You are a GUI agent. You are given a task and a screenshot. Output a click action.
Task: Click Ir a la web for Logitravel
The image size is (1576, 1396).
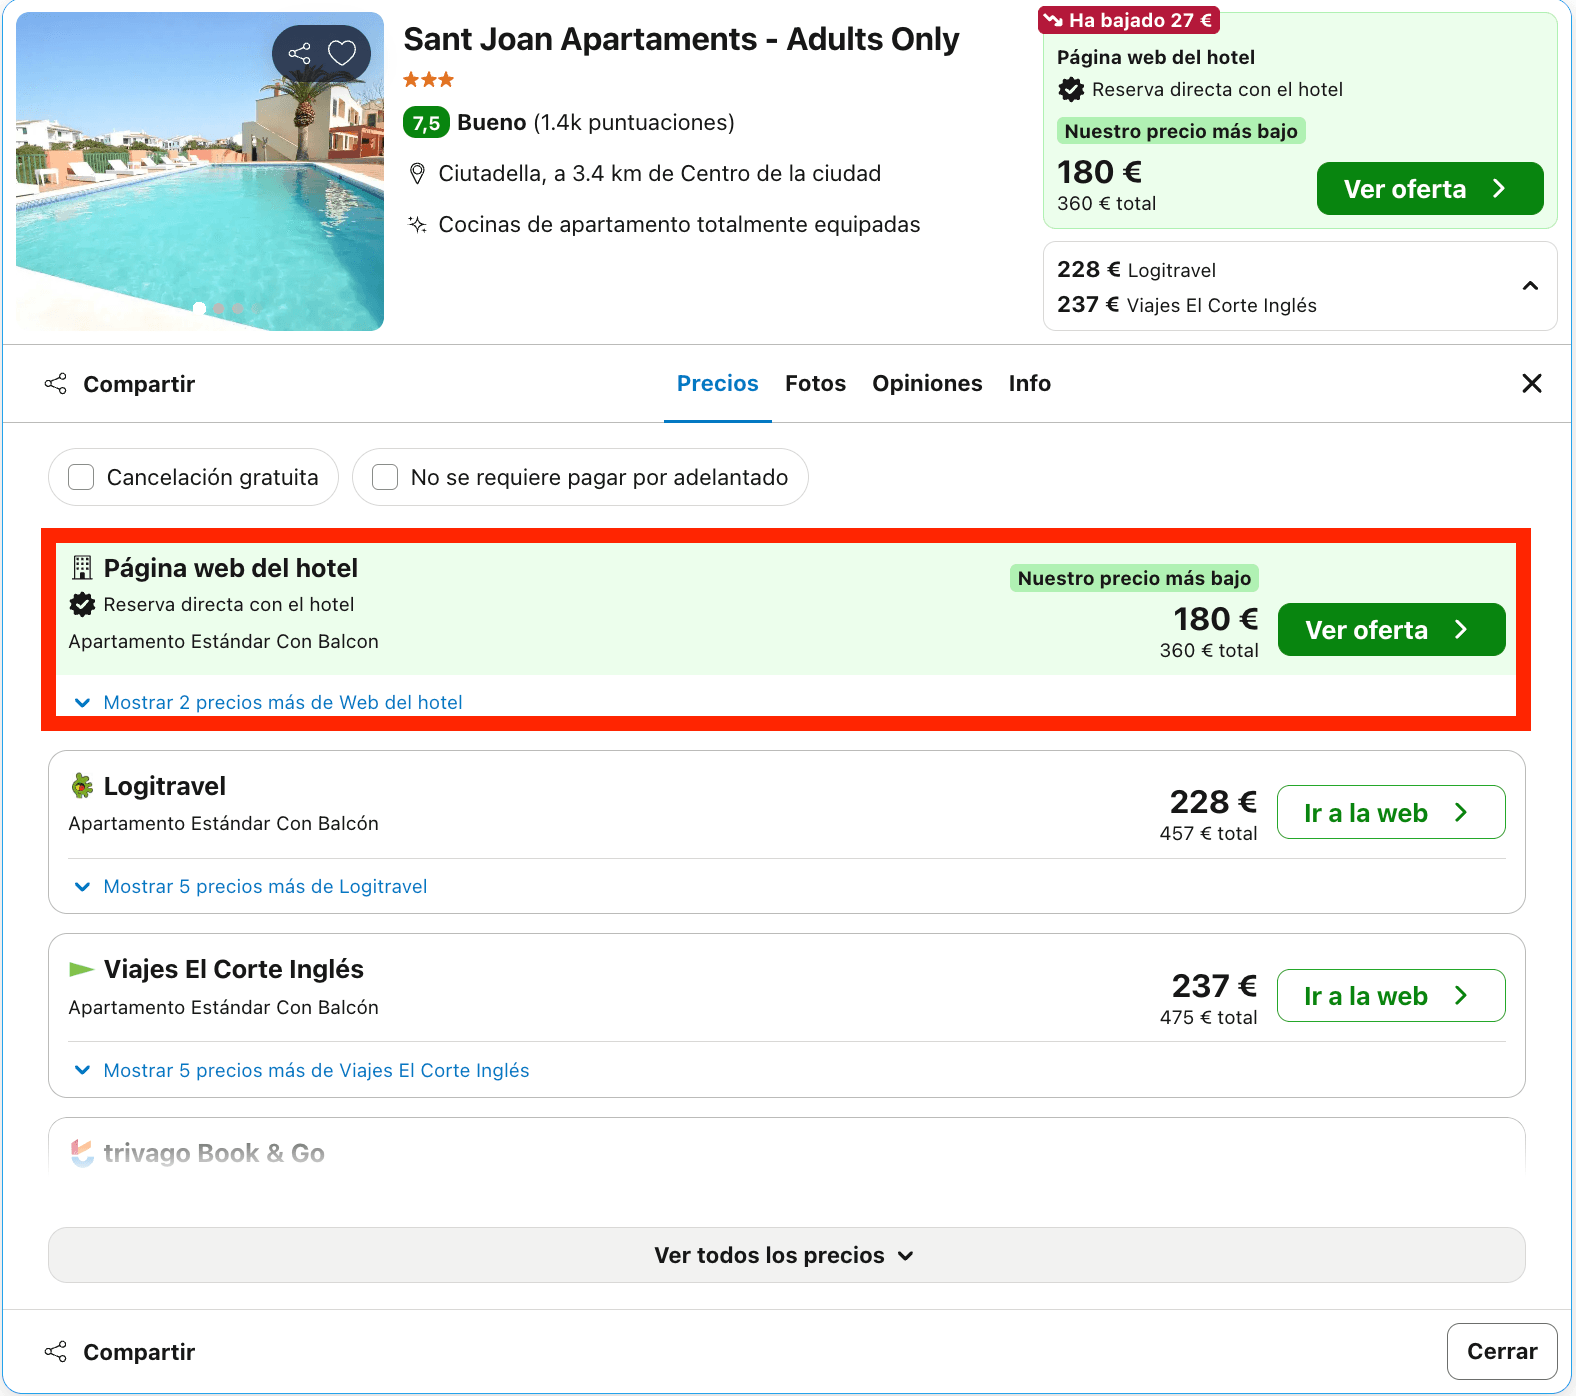coord(1391,813)
